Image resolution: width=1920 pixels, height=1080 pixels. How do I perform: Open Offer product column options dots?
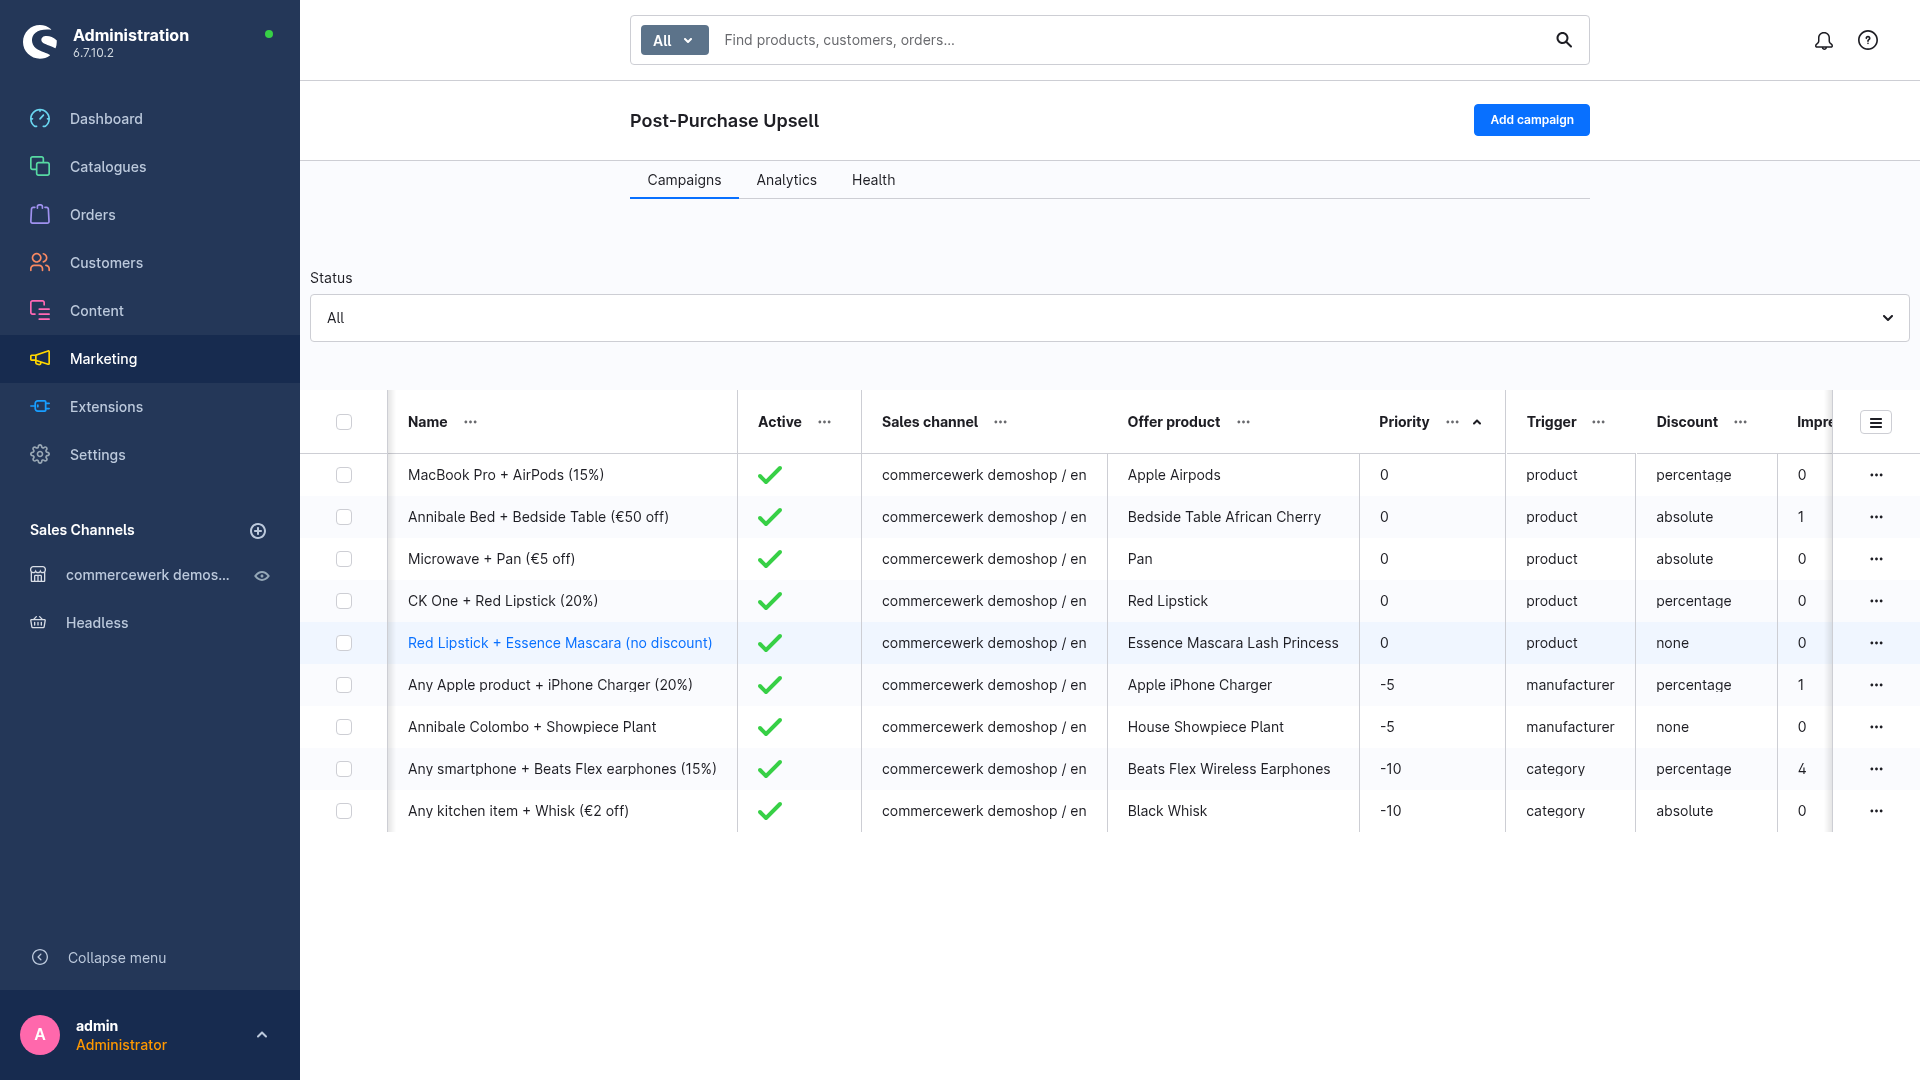(x=1243, y=422)
